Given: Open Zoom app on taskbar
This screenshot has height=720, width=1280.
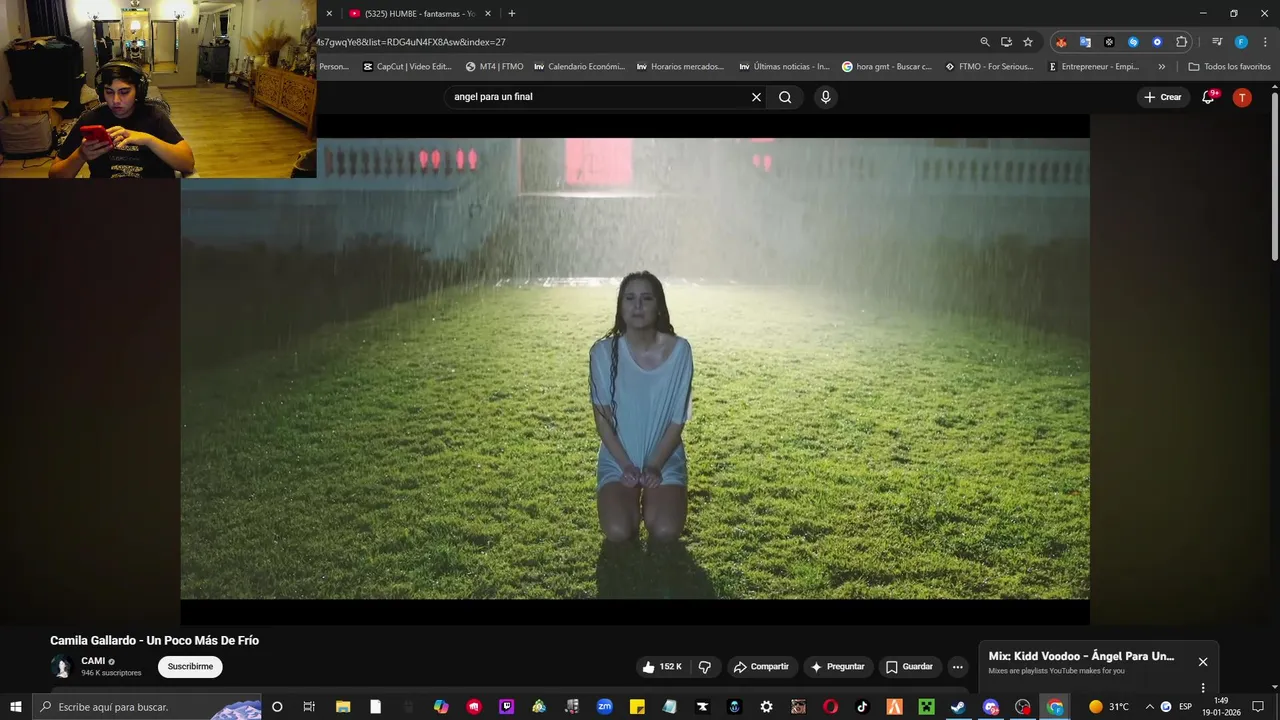Looking at the screenshot, I should pyautogui.click(x=604, y=707).
